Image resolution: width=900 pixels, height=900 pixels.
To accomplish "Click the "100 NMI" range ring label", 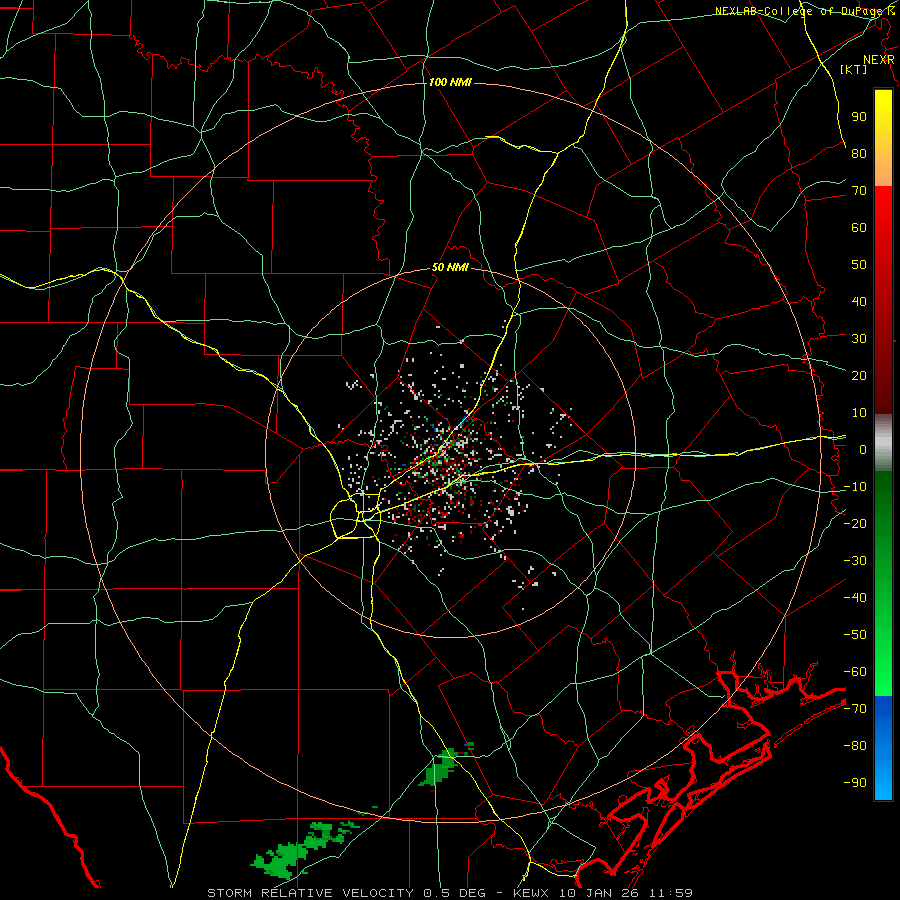I will pyautogui.click(x=450, y=82).
